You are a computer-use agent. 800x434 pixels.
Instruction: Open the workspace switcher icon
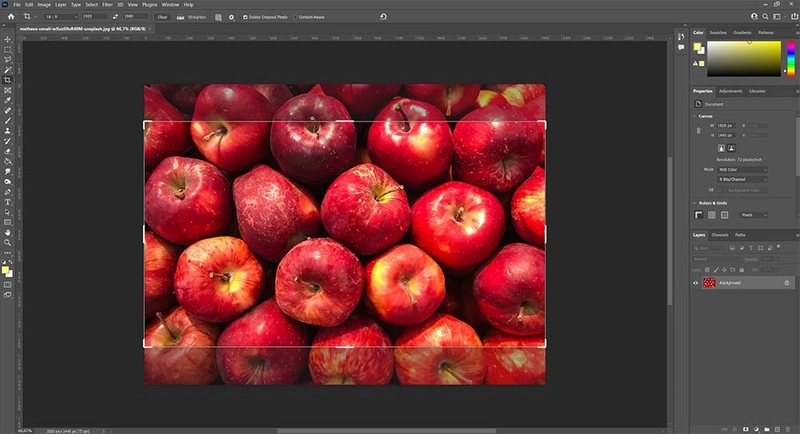(x=777, y=16)
